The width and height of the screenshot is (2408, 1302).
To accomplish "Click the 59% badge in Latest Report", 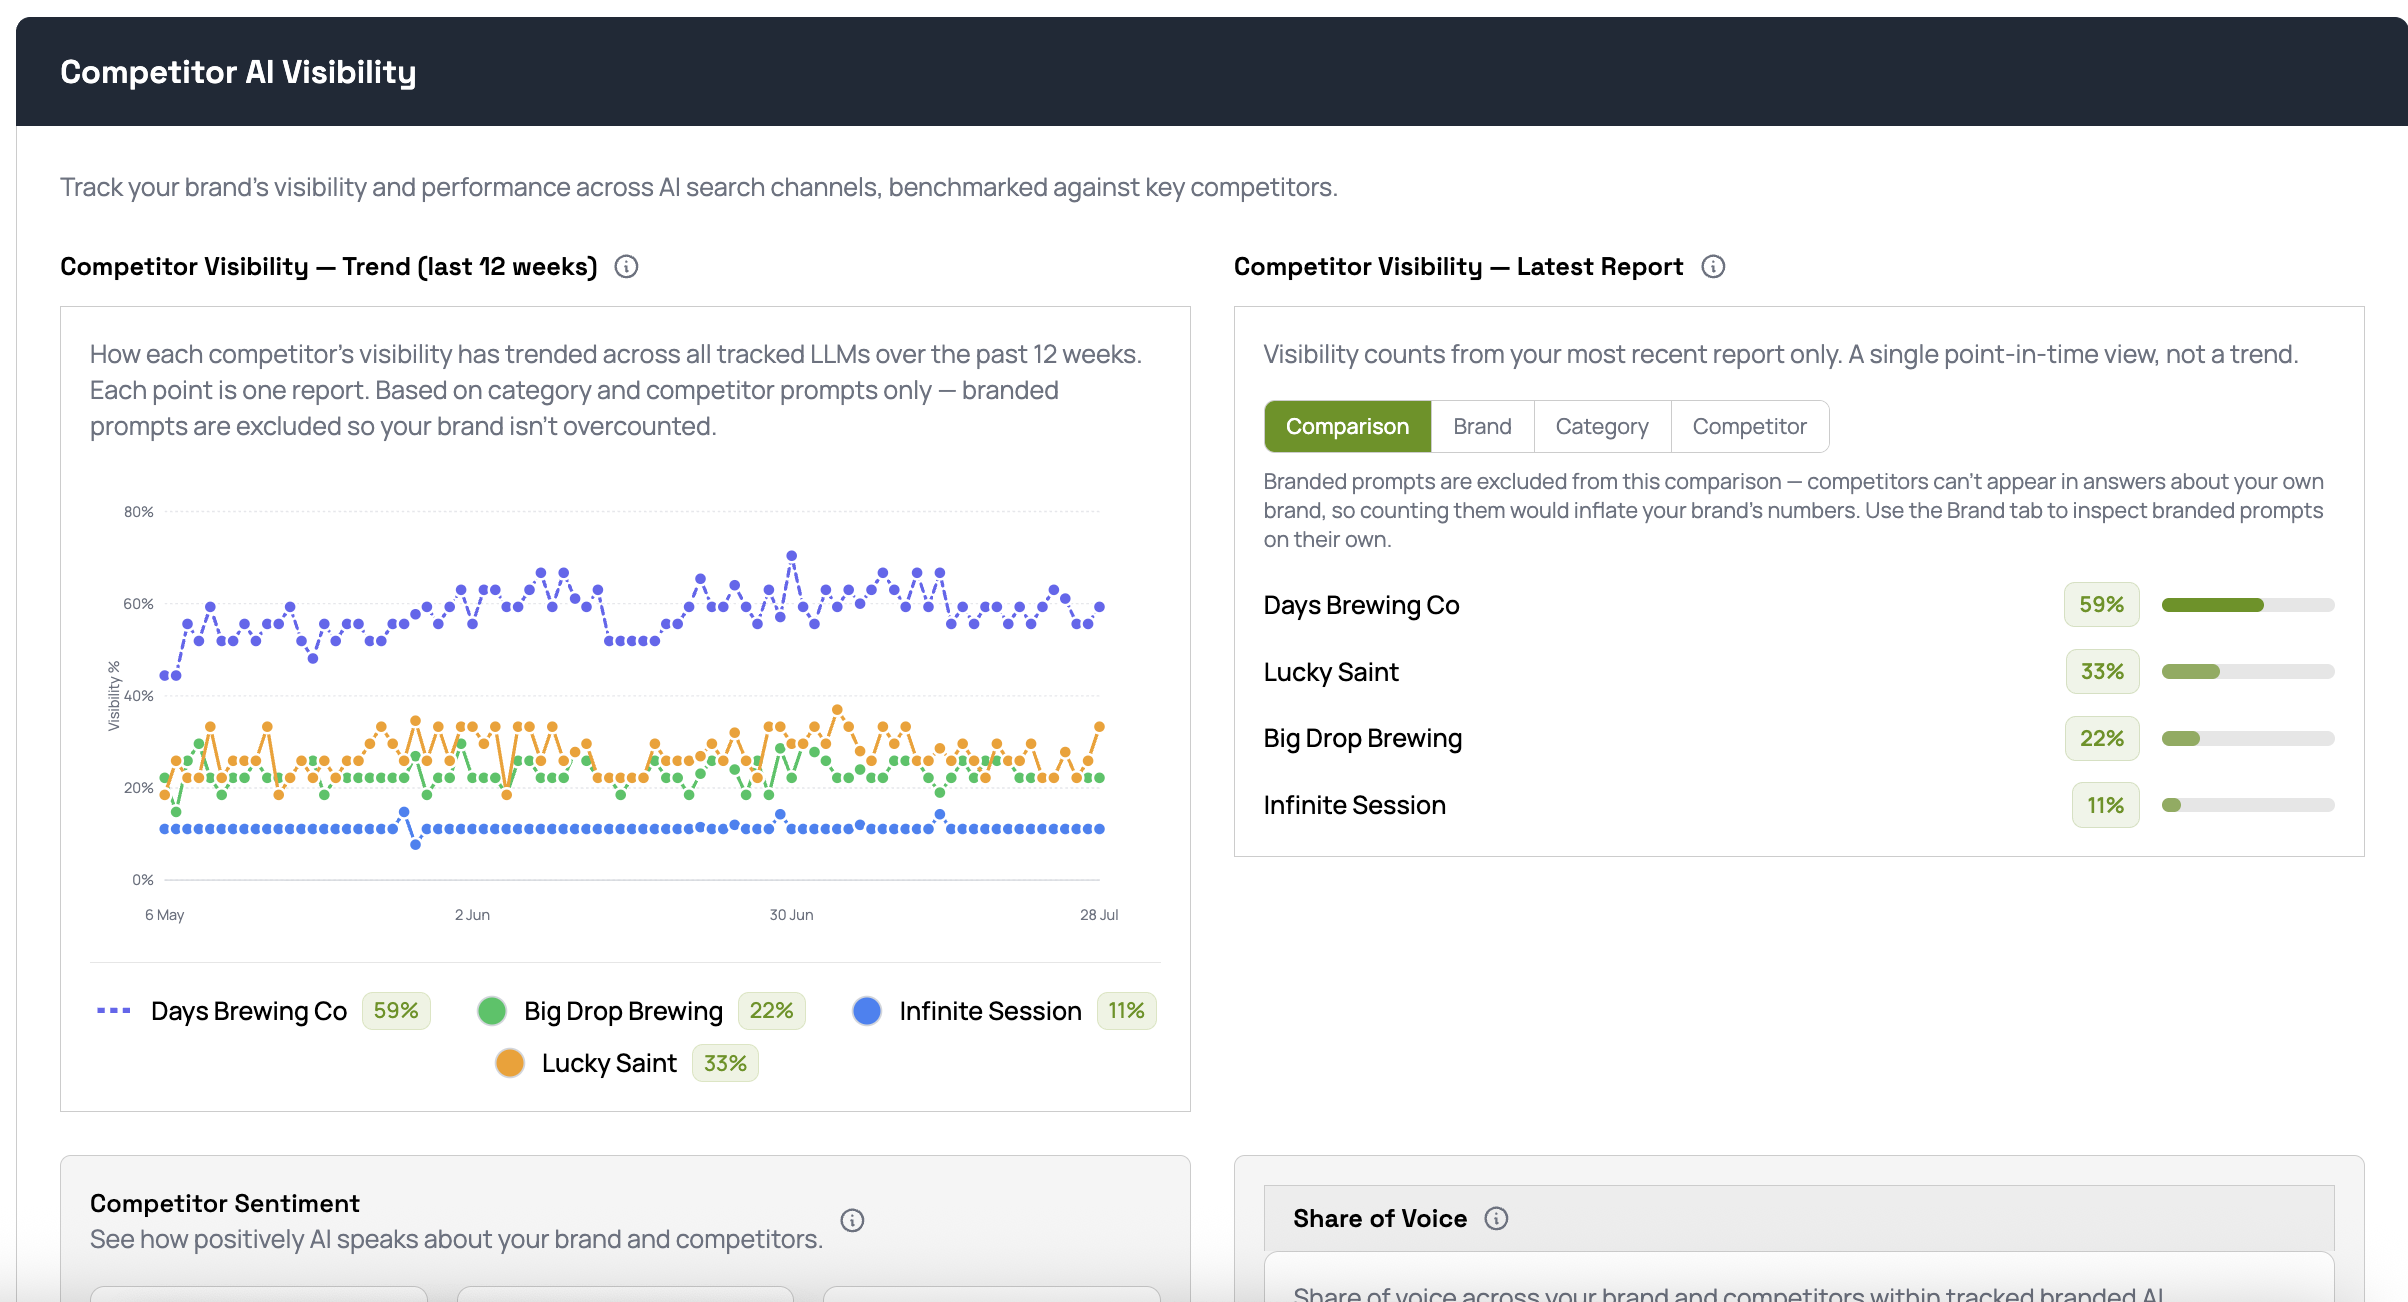I will [2102, 605].
